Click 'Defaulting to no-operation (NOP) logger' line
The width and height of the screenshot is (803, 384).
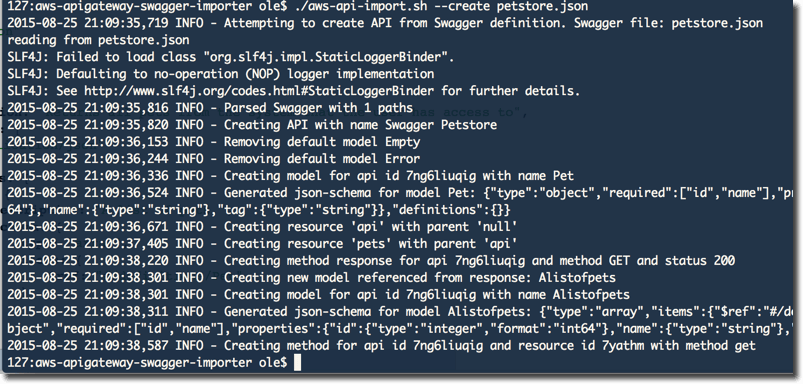tap(221, 74)
